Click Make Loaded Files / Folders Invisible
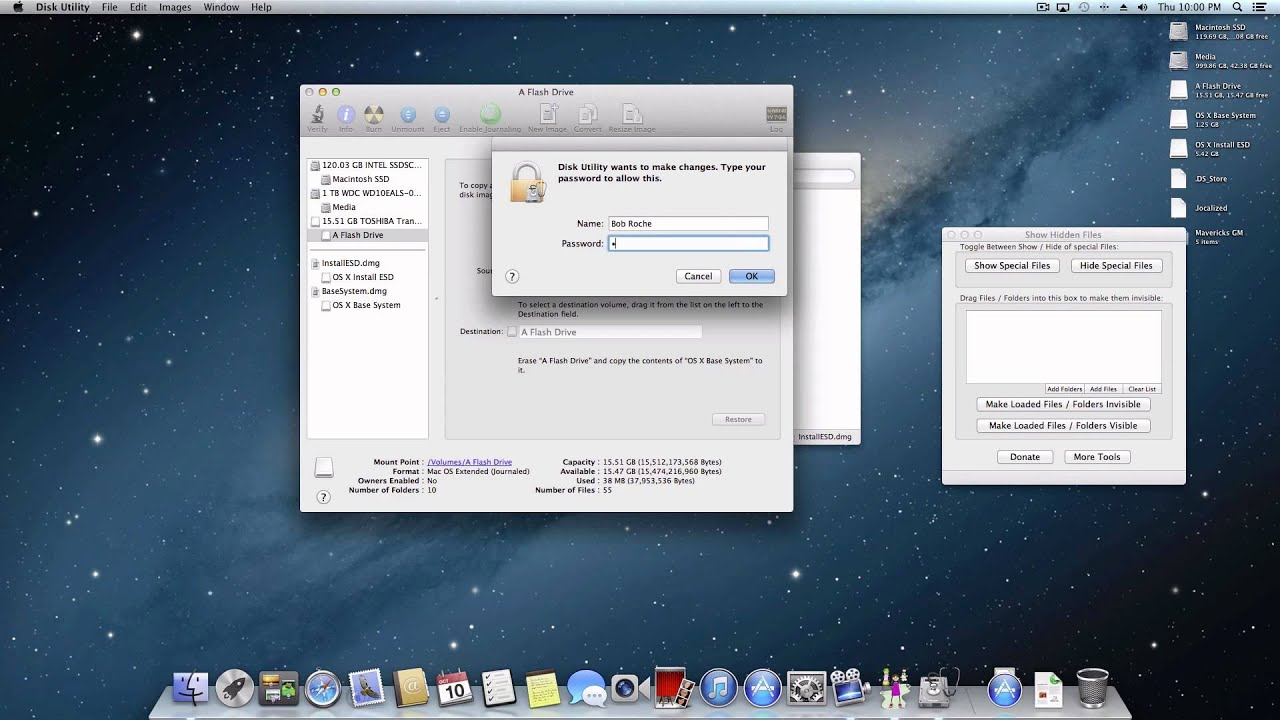Image resolution: width=1280 pixels, height=720 pixels. [x=1063, y=405]
